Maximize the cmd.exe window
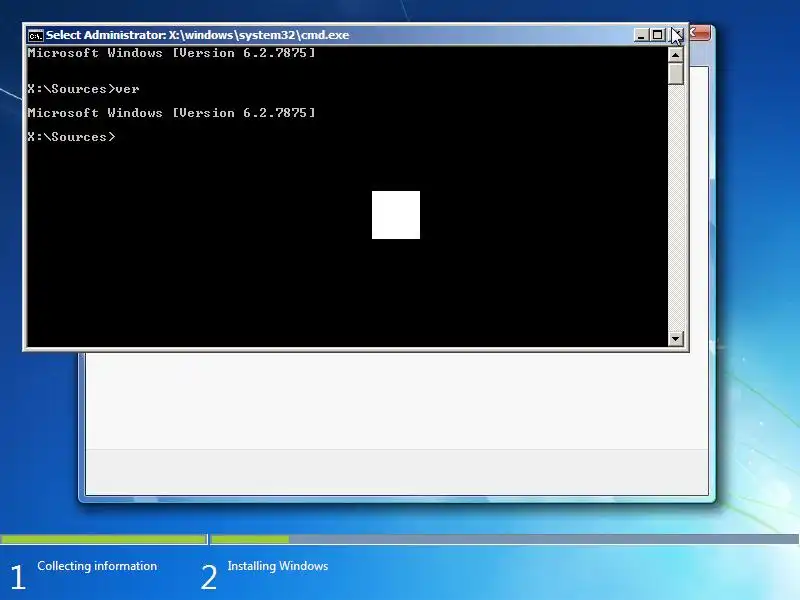 pos(657,35)
